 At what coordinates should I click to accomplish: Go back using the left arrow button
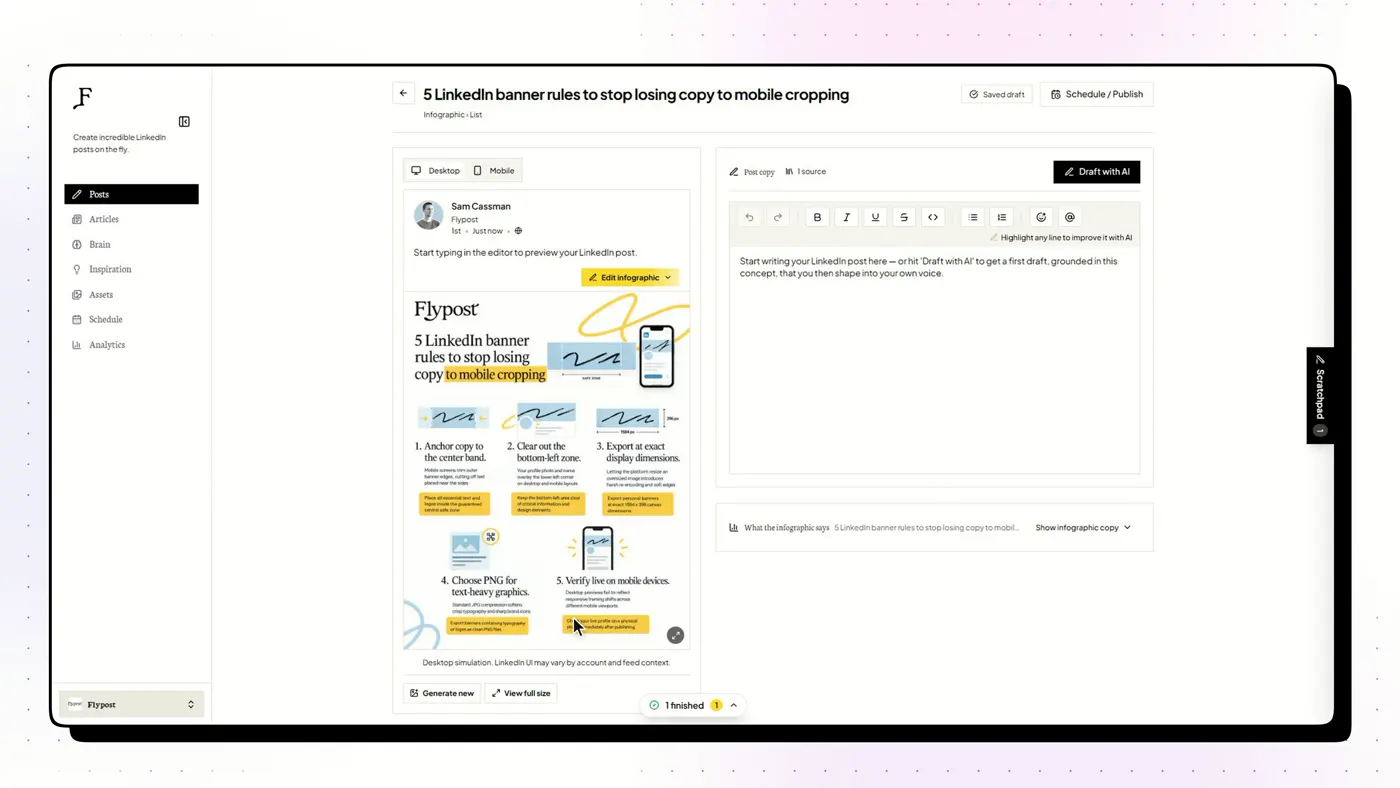click(403, 94)
